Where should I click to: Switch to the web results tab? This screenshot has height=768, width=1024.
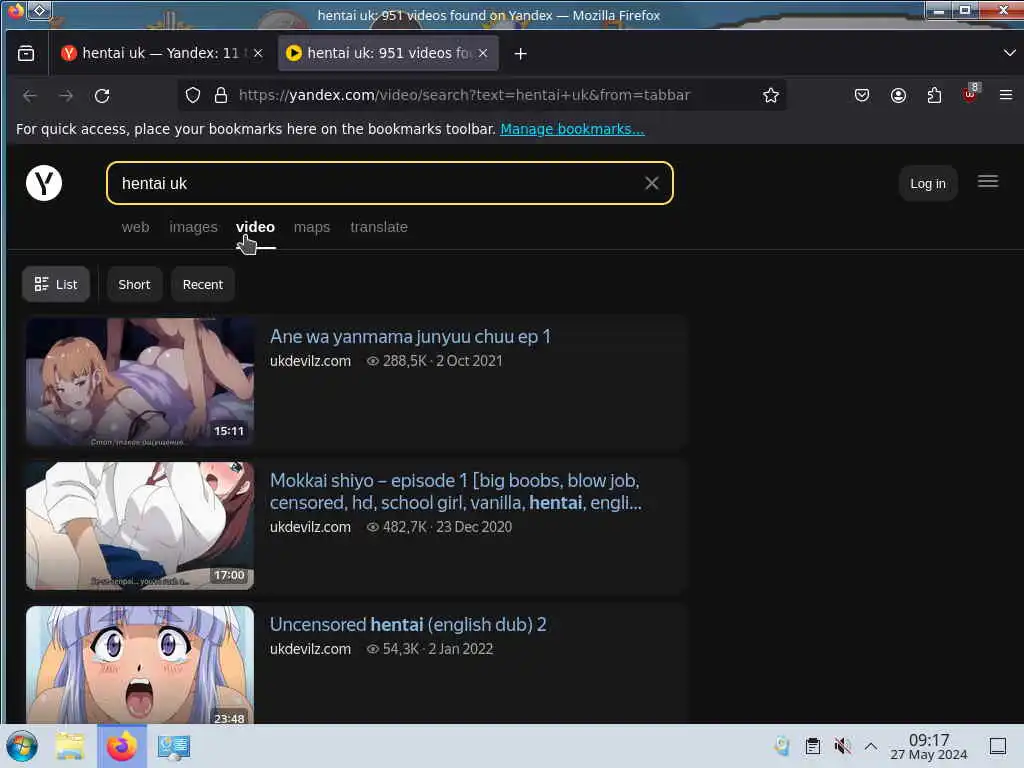[135, 227]
